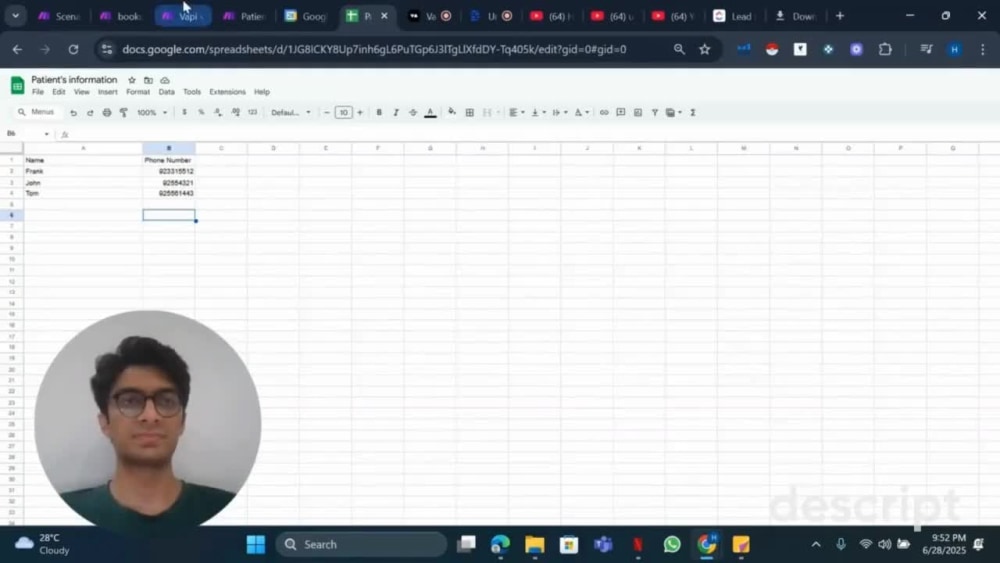Click the functions sigma icon
Viewport: 1000px width, 563px height.
coord(693,112)
